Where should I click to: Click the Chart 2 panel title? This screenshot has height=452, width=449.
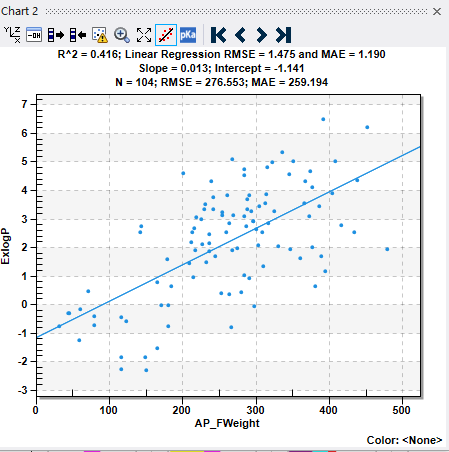(x=20, y=11)
